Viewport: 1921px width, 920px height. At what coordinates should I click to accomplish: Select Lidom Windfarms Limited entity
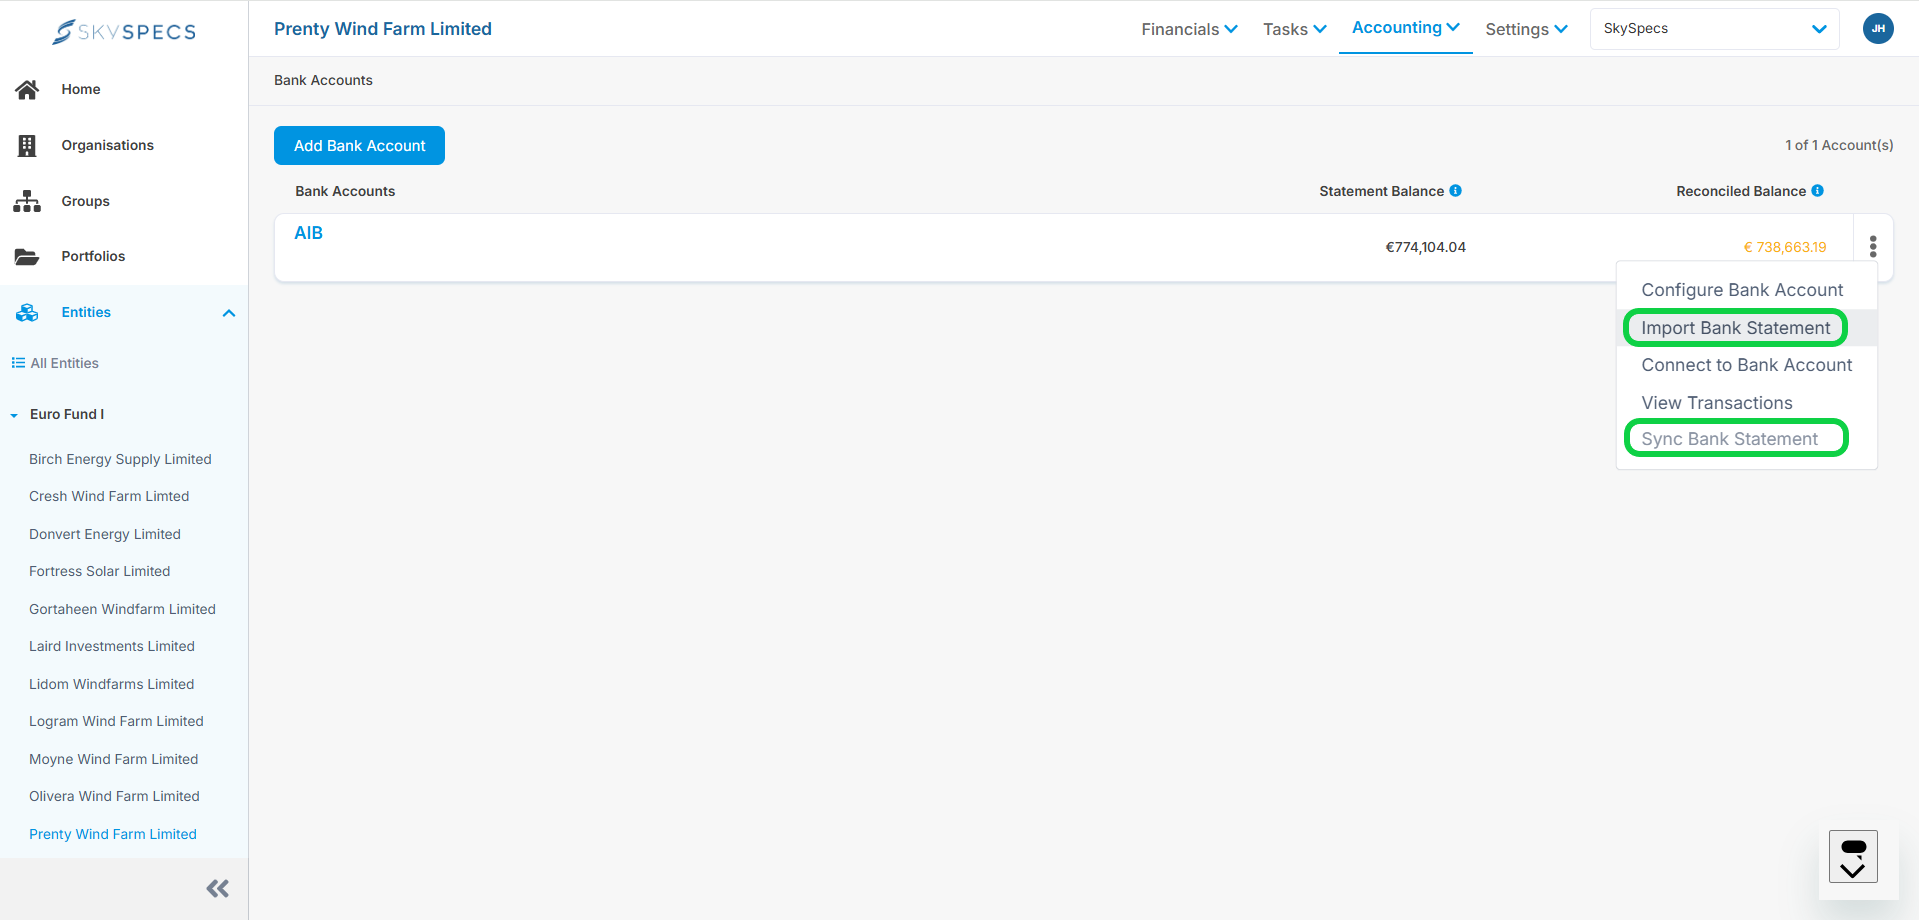coord(112,684)
